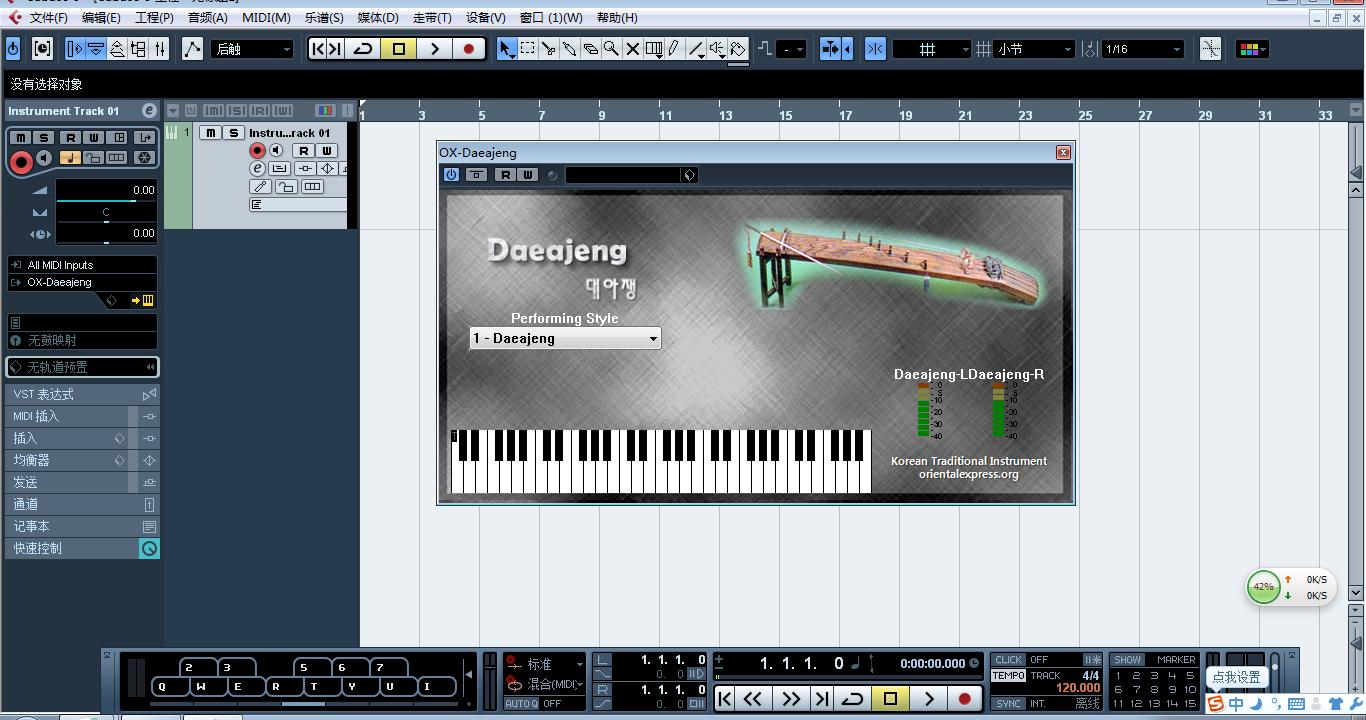Show the Inspector panel
The image size is (1366, 720).
coord(75,48)
